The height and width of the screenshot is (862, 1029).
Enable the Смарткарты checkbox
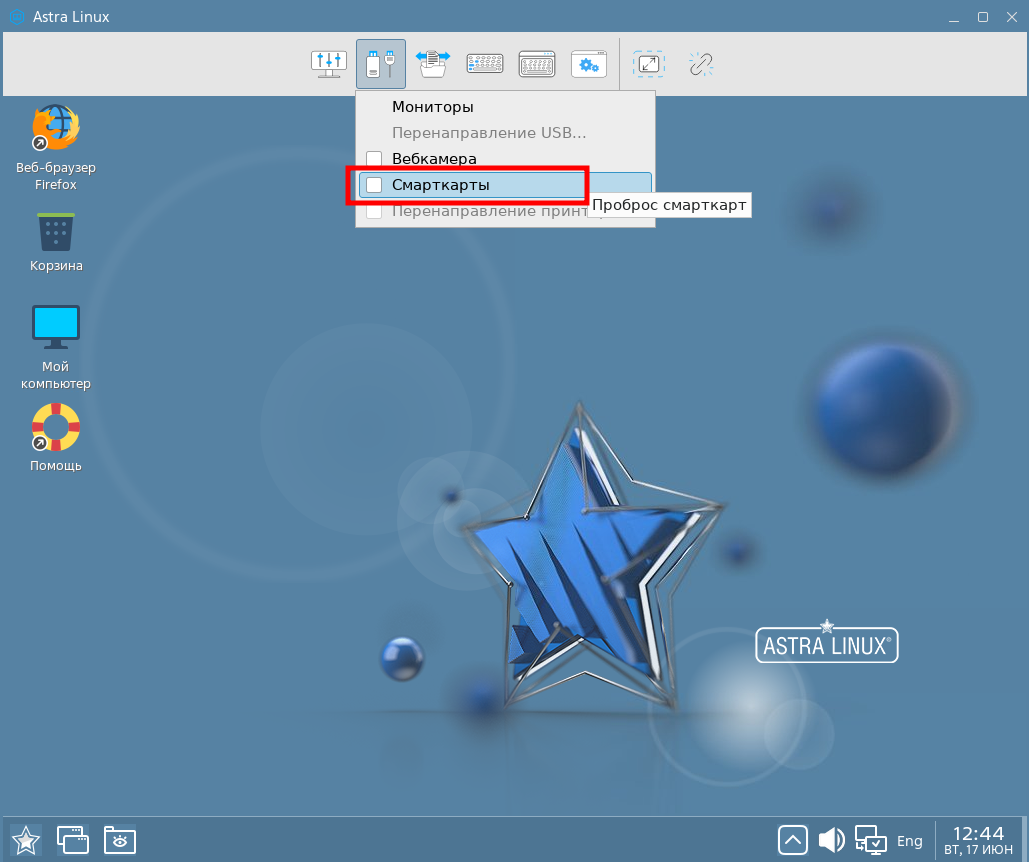(374, 185)
